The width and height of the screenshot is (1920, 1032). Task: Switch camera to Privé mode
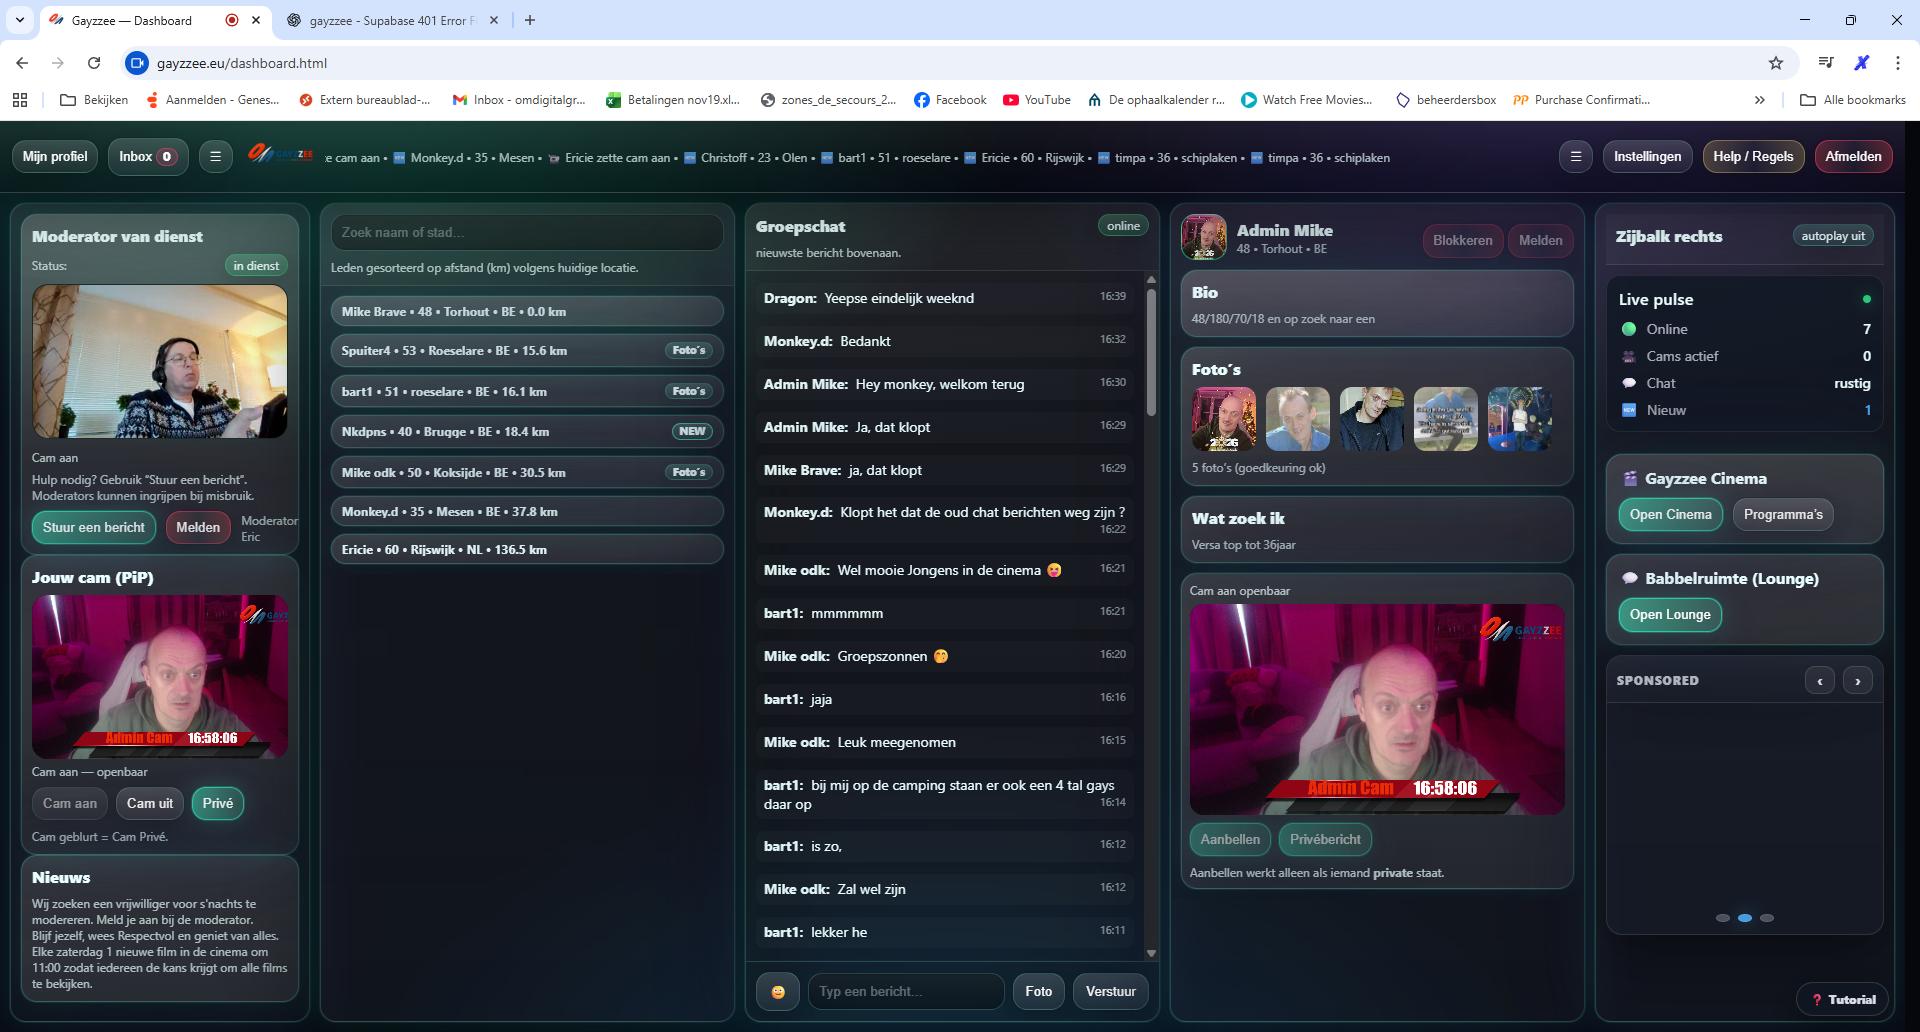(217, 804)
